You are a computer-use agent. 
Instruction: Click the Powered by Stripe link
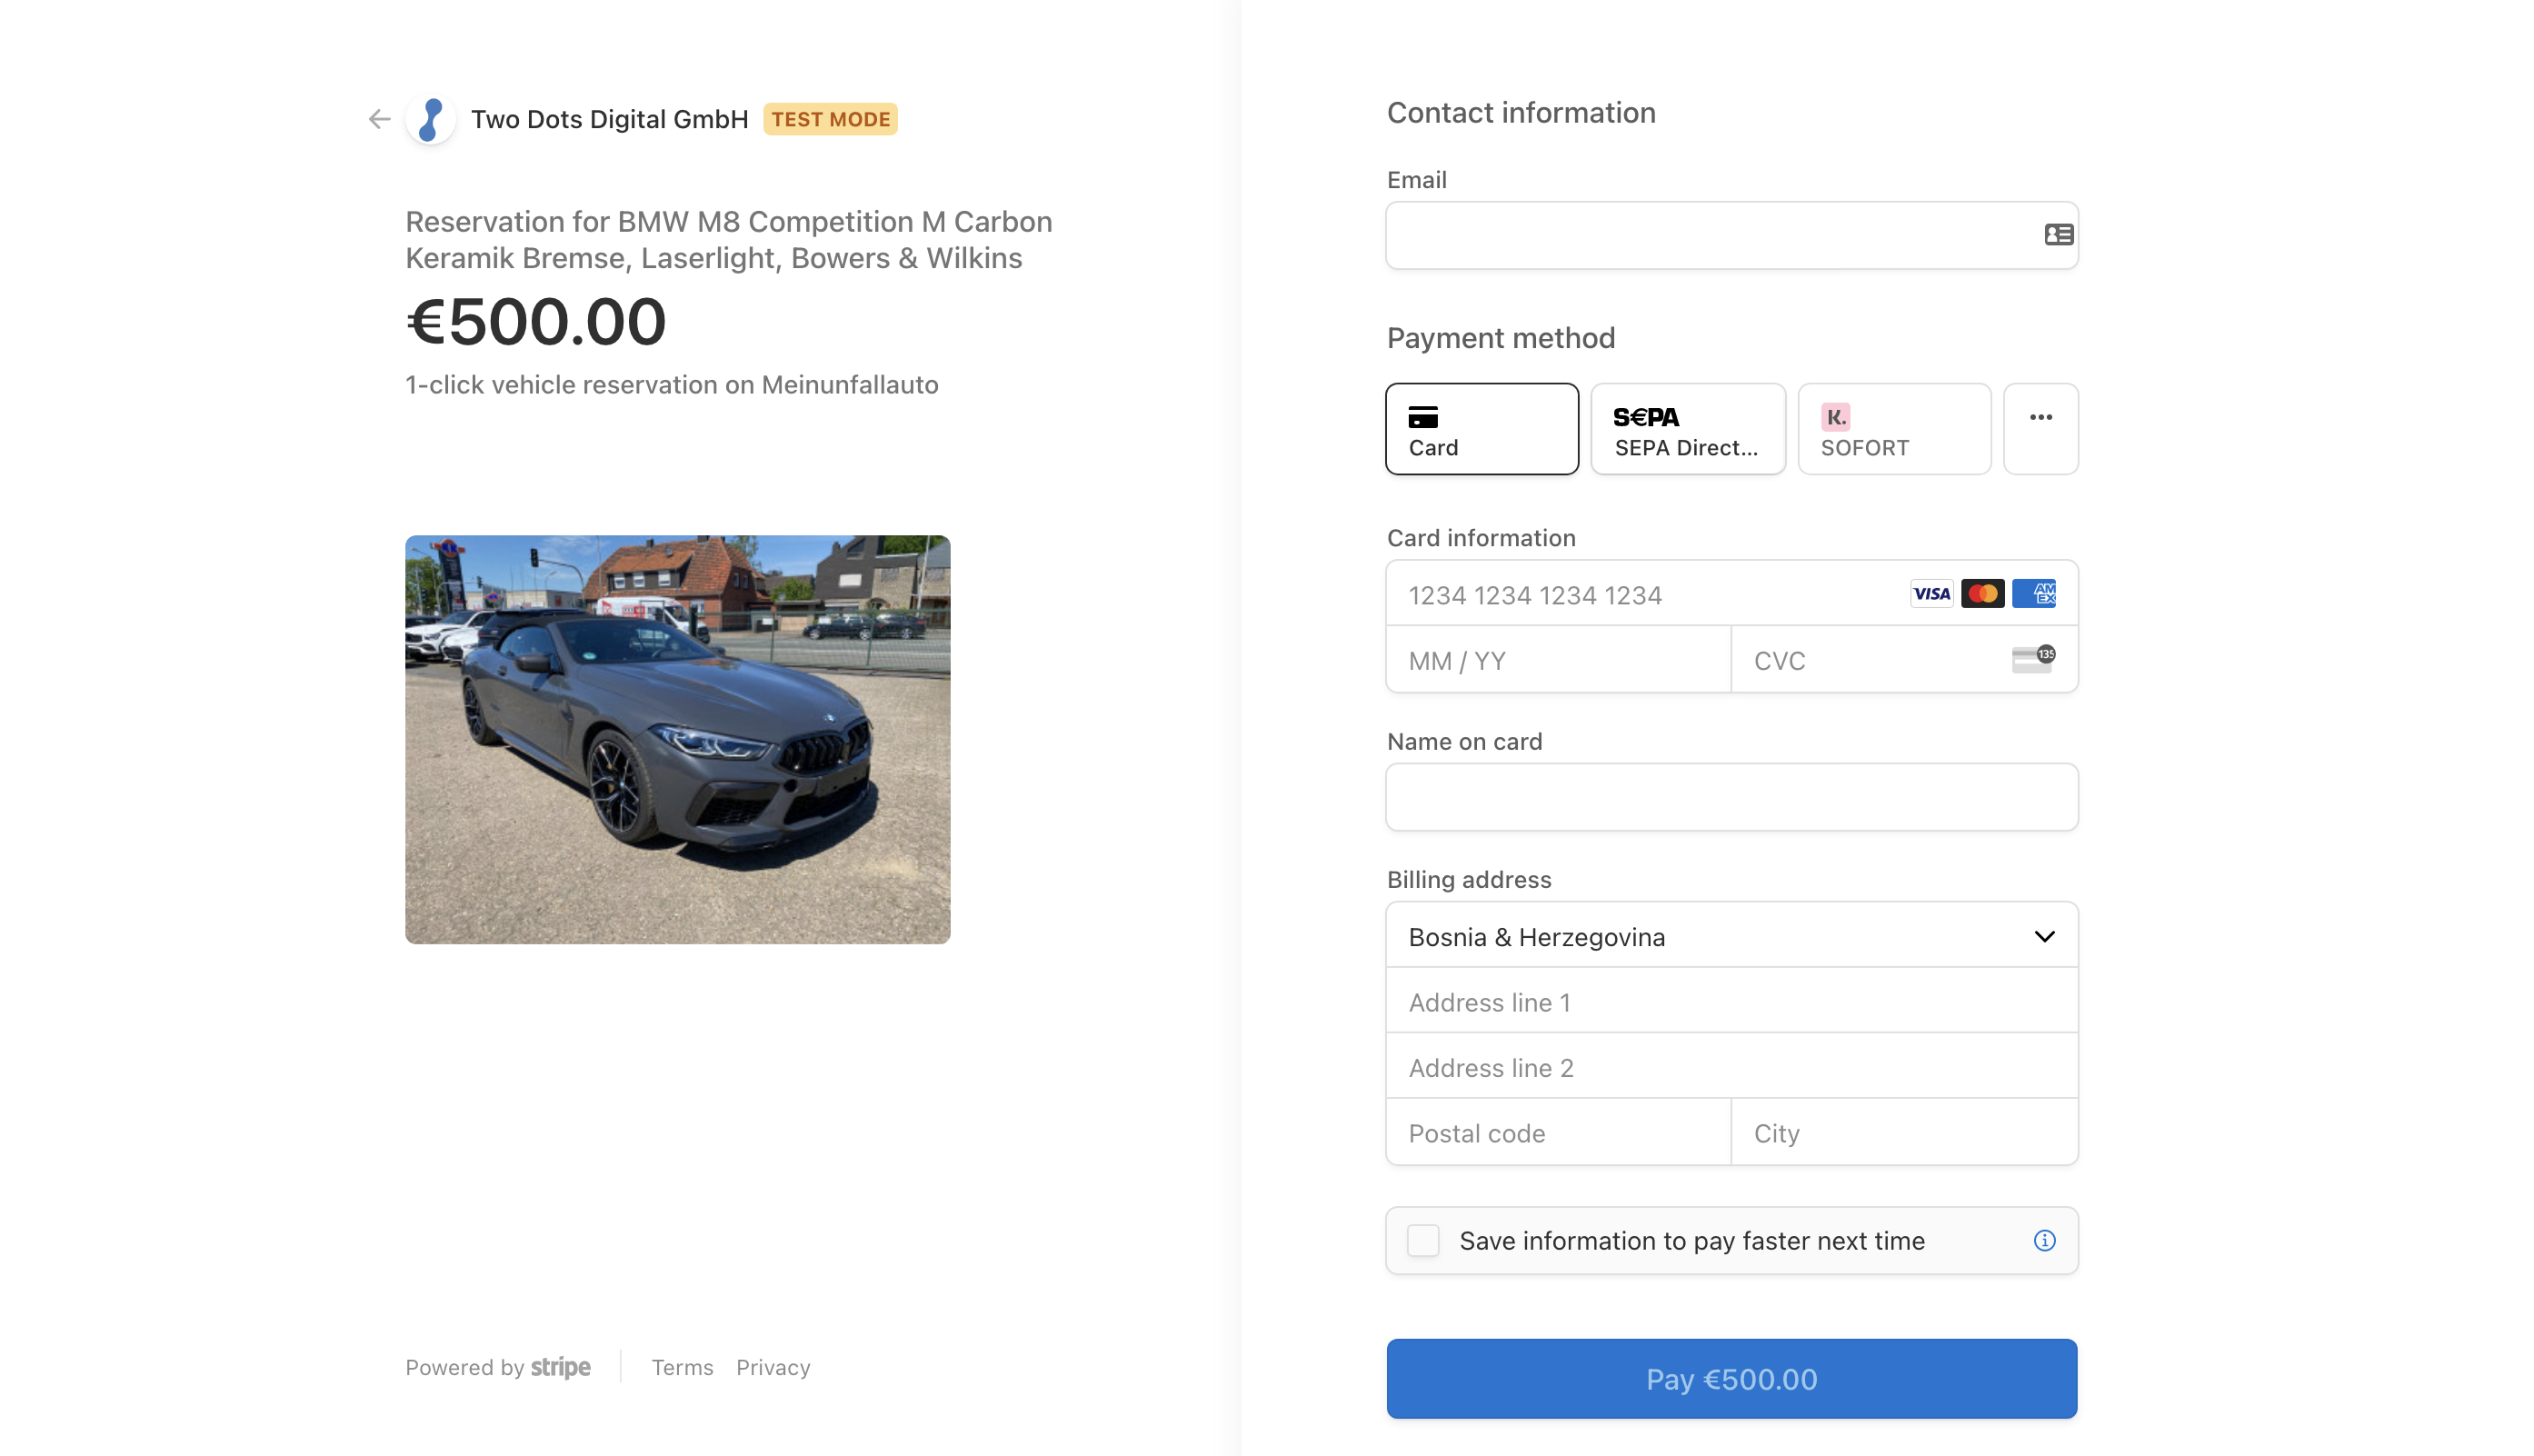click(498, 1367)
